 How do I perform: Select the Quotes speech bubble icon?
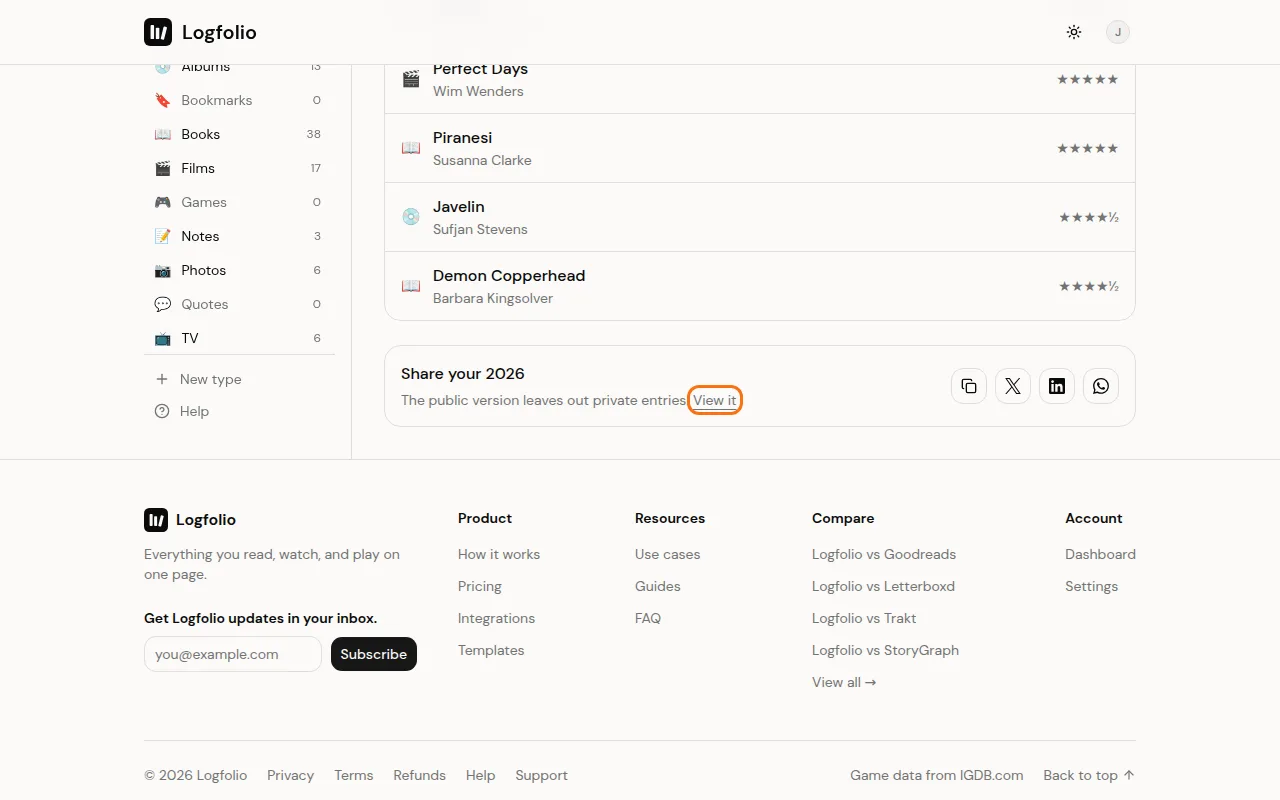click(162, 304)
